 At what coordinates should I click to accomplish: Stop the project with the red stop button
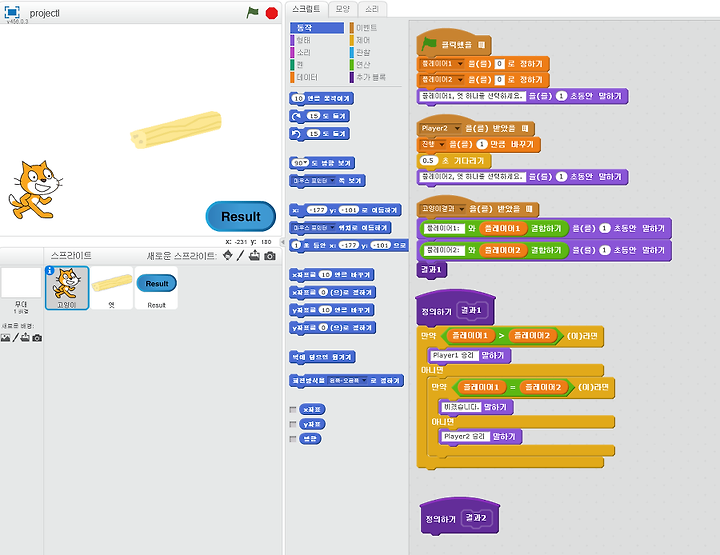[272, 13]
